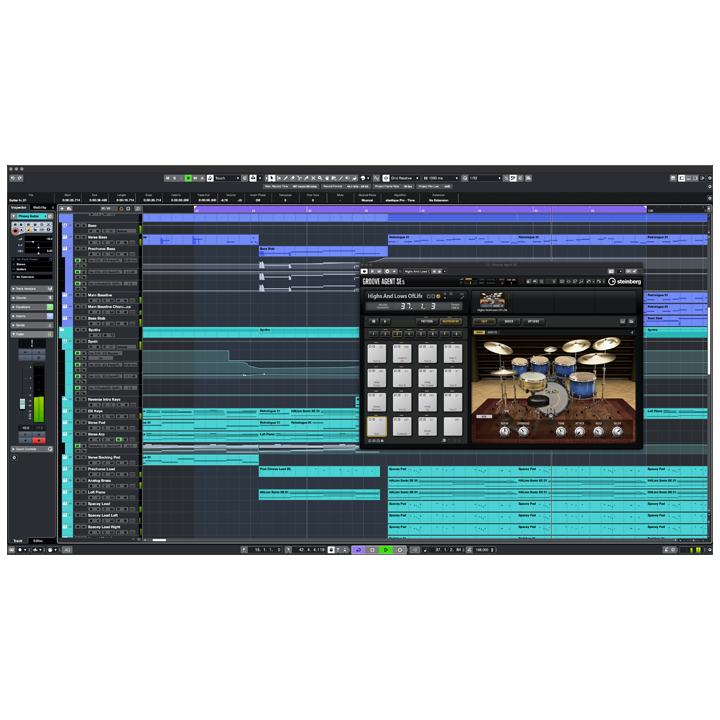This screenshot has height=720, width=720.
Task: Open the Grid Relative snap type dropdown
Action: [400, 178]
